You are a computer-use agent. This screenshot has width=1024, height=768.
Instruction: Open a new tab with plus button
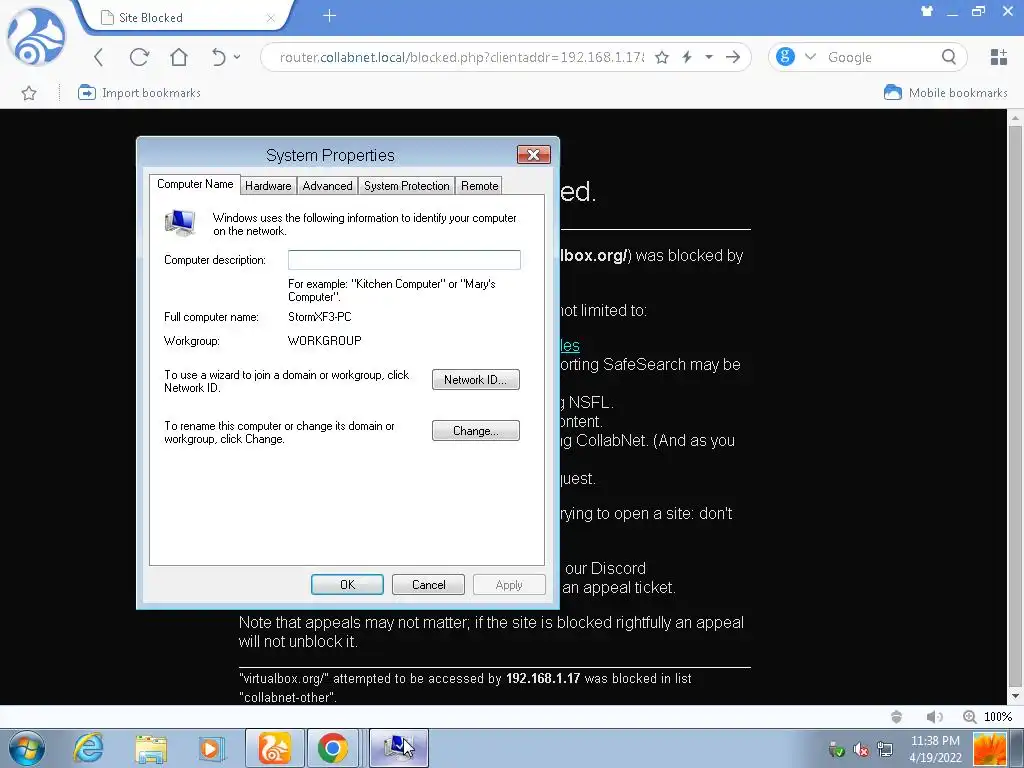click(x=329, y=16)
